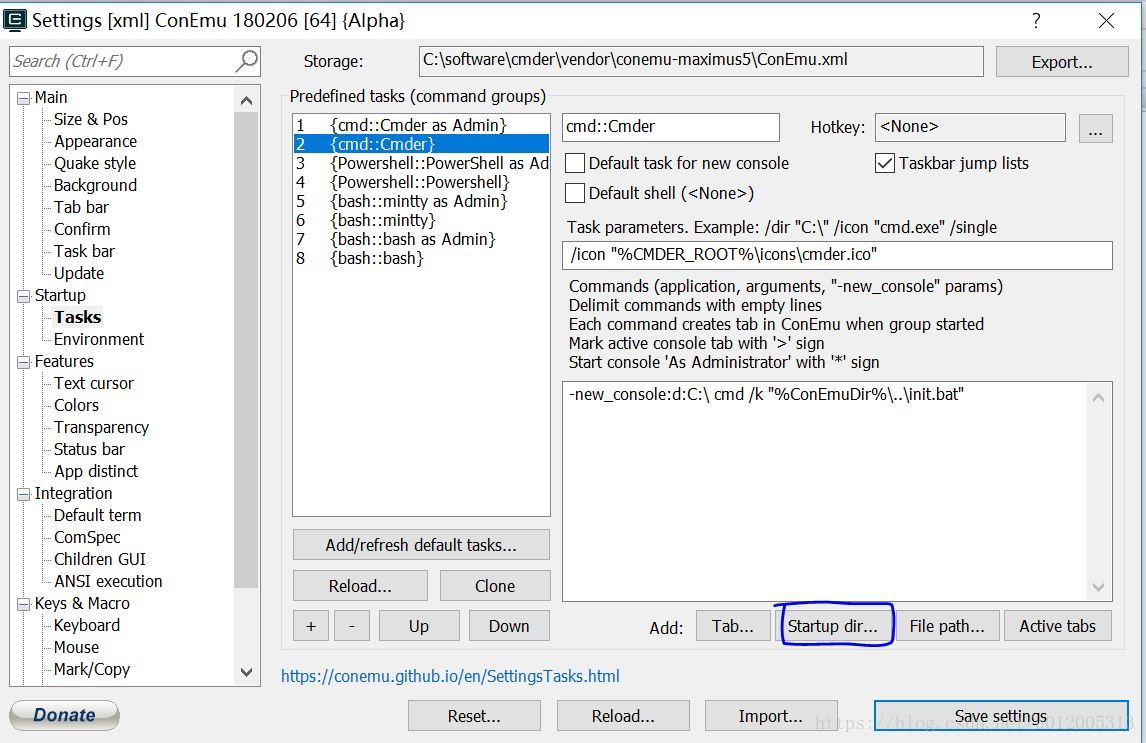The image size is (1146, 743).
Task: Open Text cursor settings
Action: tap(94, 383)
